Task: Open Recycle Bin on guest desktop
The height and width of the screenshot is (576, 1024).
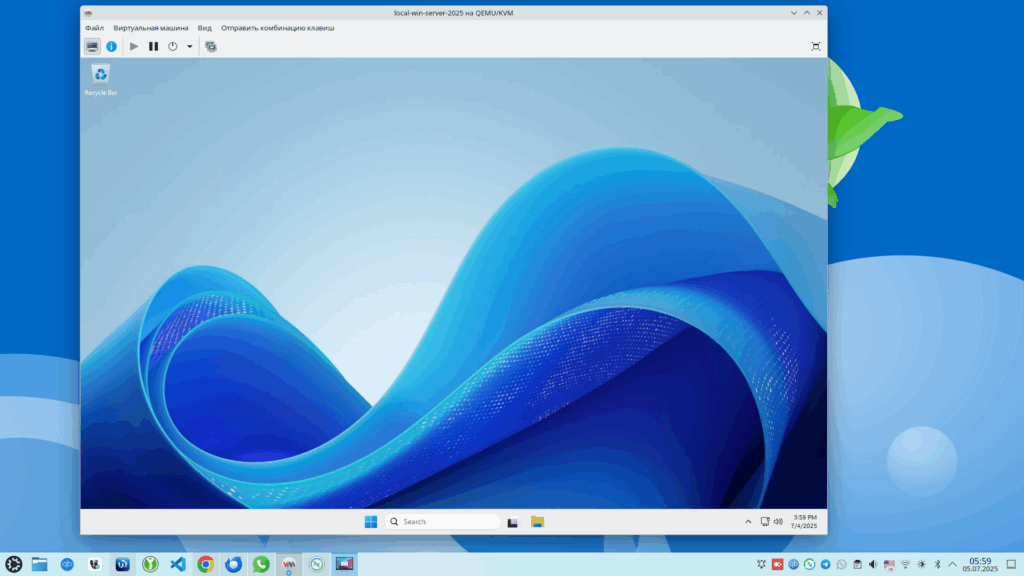Action: (x=100, y=75)
